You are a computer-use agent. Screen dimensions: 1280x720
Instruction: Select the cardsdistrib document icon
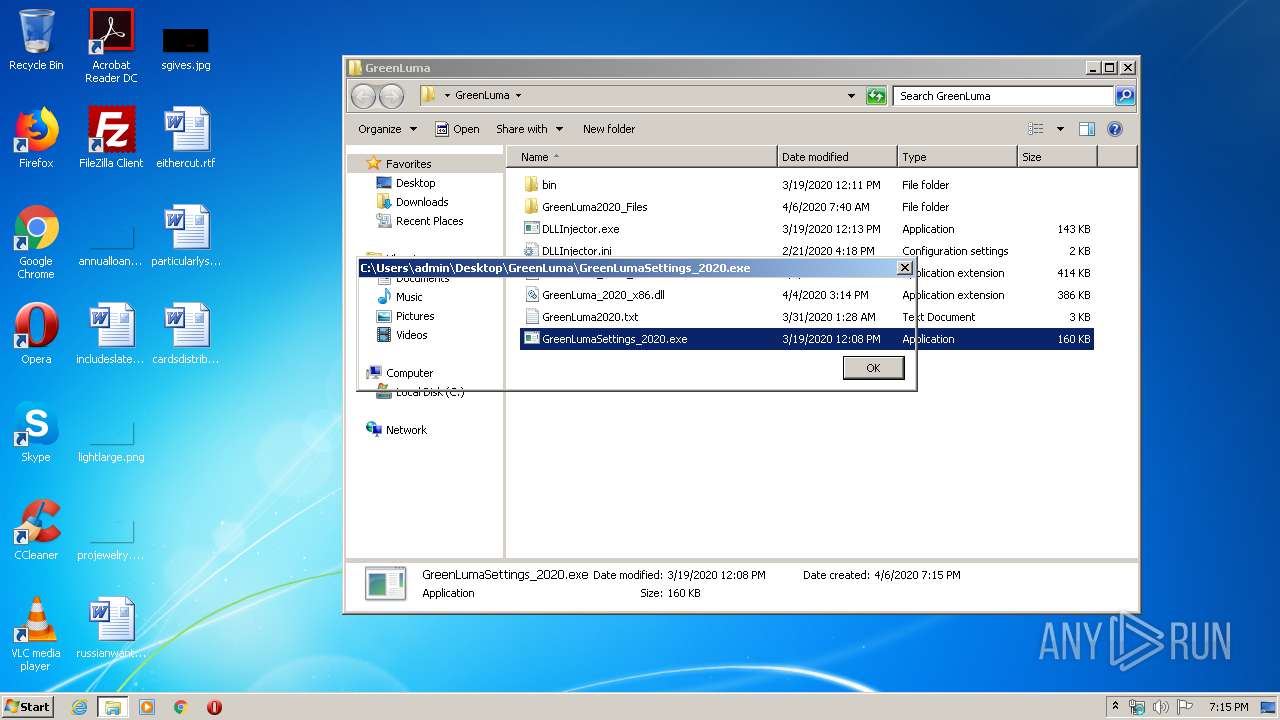[x=186, y=334]
